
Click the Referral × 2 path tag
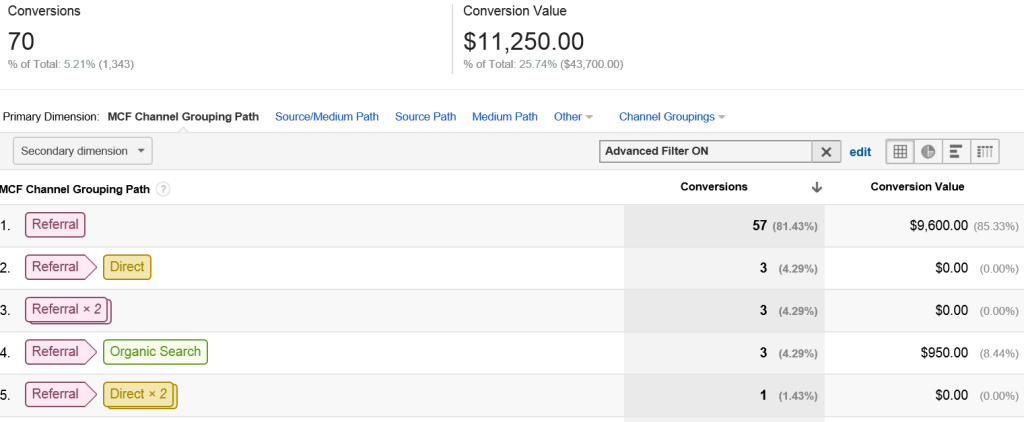(x=68, y=310)
